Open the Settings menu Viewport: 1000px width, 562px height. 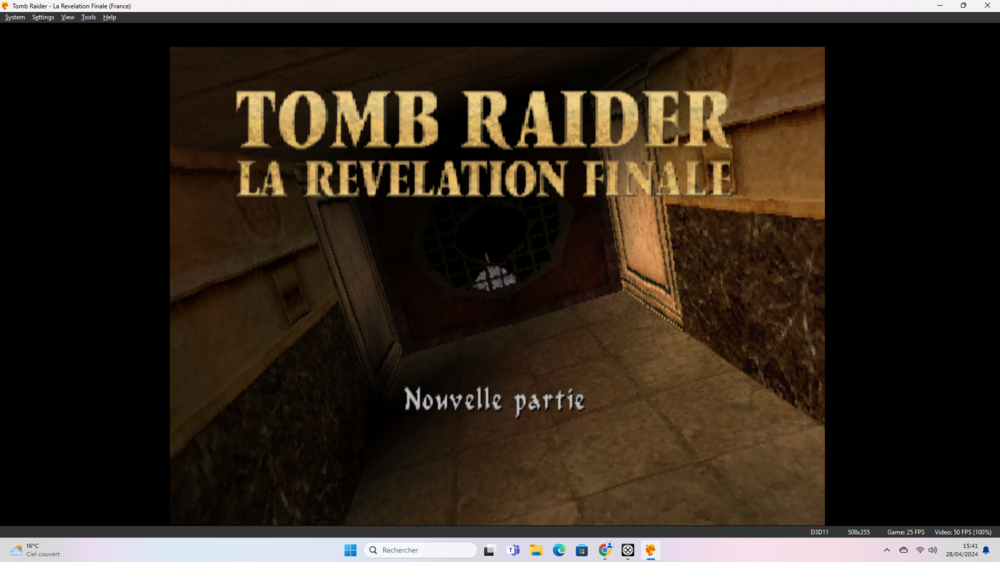coord(43,17)
